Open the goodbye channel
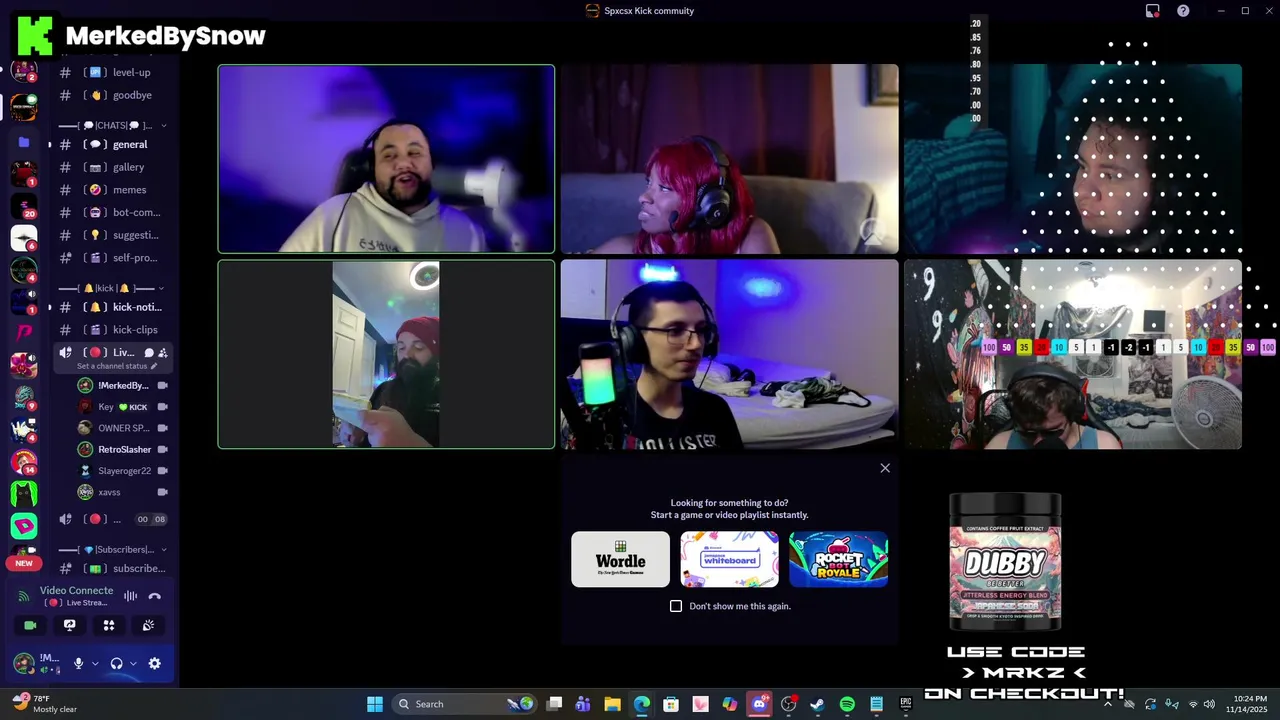The image size is (1280, 720). pyautogui.click(x=113, y=95)
